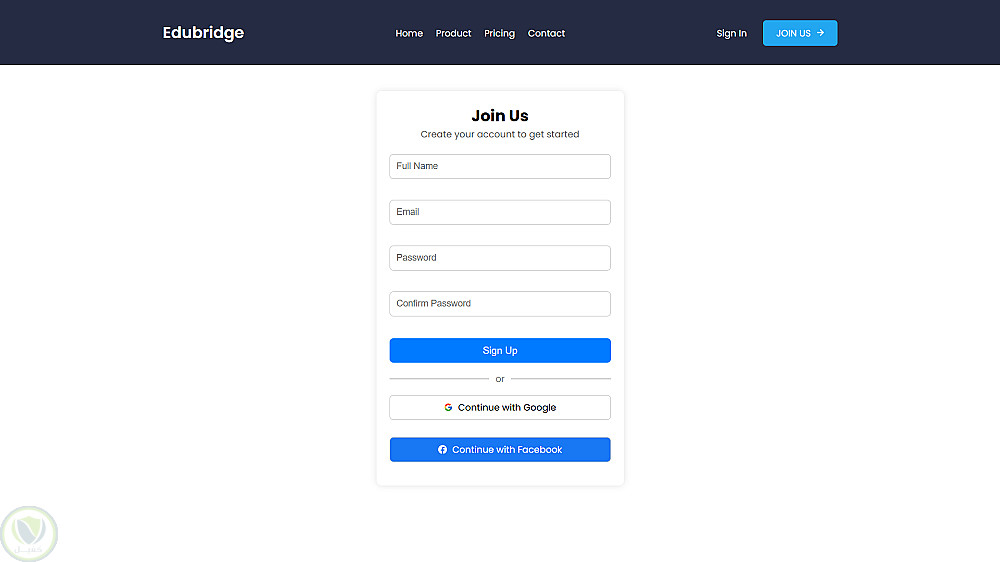Navigate to the Pricing page
This screenshot has width=1000, height=562.
coord(499,33)
